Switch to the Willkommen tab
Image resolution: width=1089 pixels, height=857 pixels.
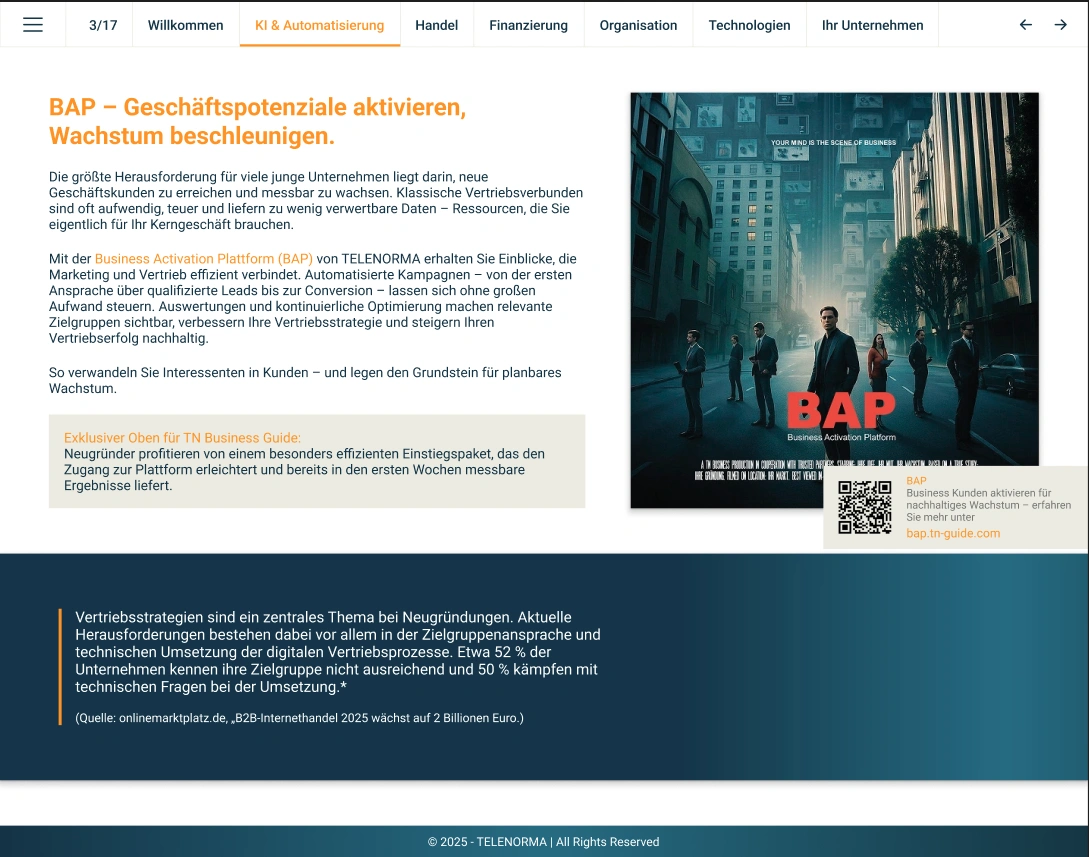click(185, 25)
